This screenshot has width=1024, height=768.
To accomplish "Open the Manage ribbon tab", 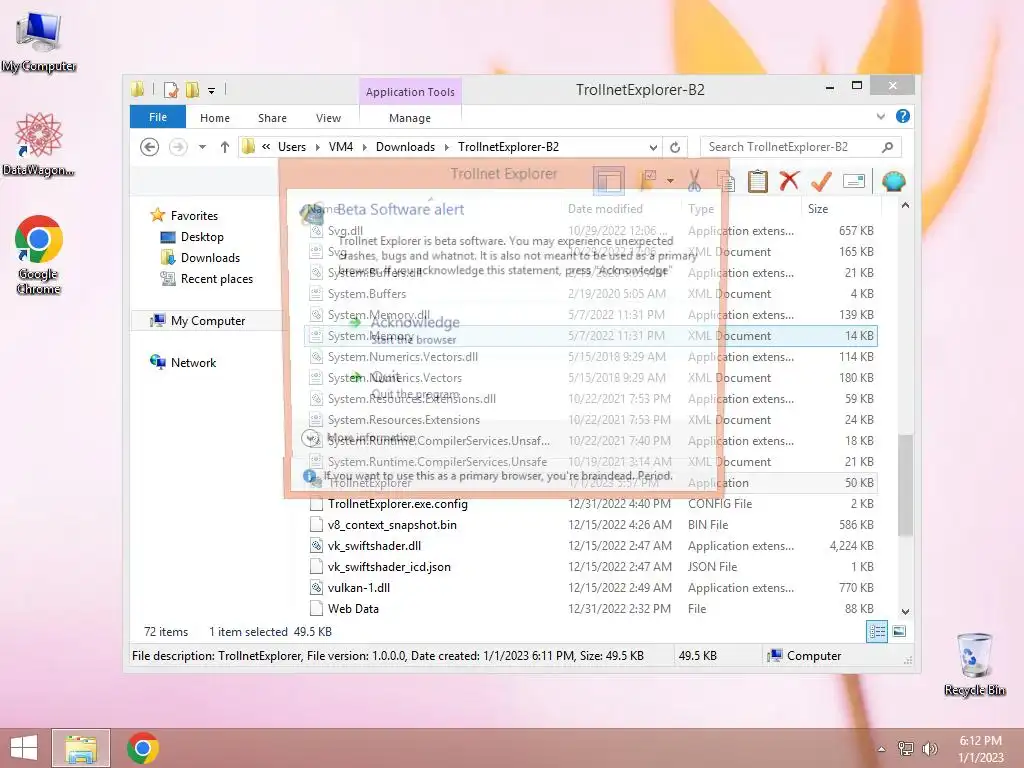I will click(x=409, y=118).
